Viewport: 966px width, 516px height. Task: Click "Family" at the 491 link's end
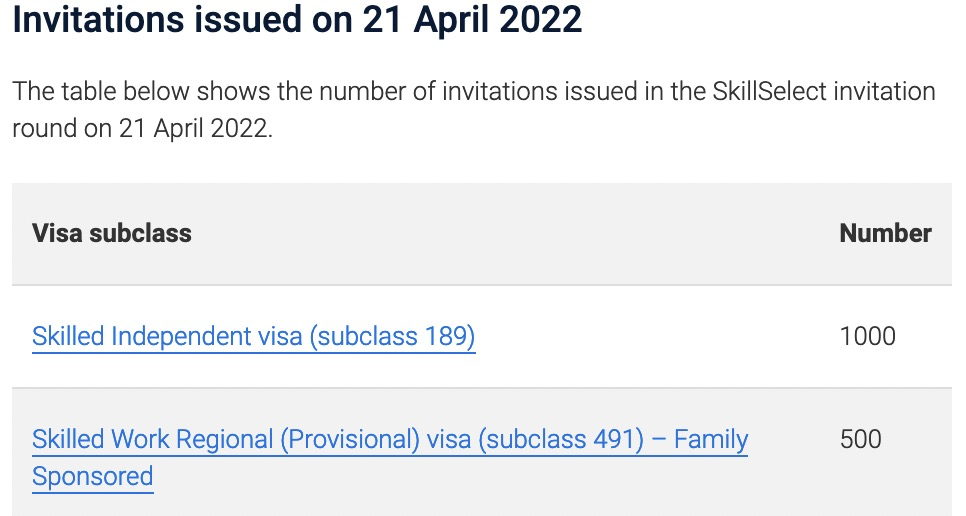pos(711,439)
